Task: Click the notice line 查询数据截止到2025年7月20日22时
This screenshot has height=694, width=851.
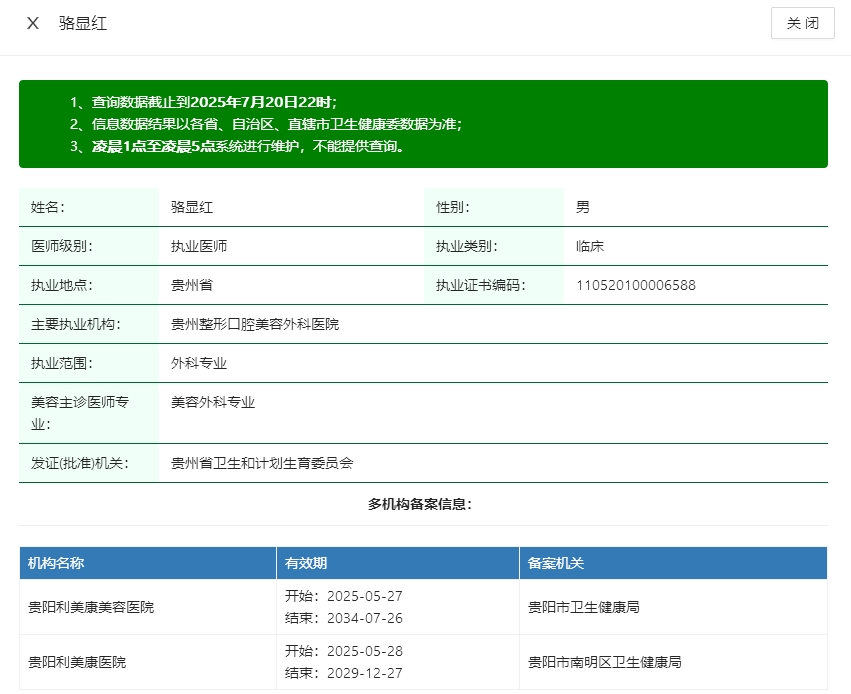Action: (214, 102)
